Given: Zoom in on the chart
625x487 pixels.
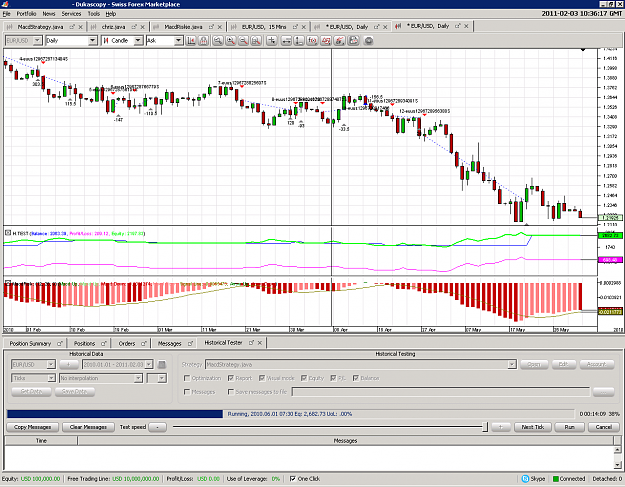Looking at the screenshot, I should click(x=230, y=41).
